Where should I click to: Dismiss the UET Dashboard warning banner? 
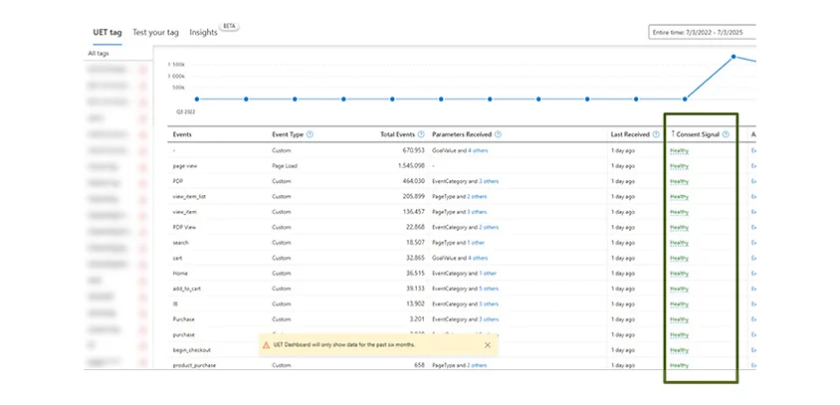[x=488, y=345]
